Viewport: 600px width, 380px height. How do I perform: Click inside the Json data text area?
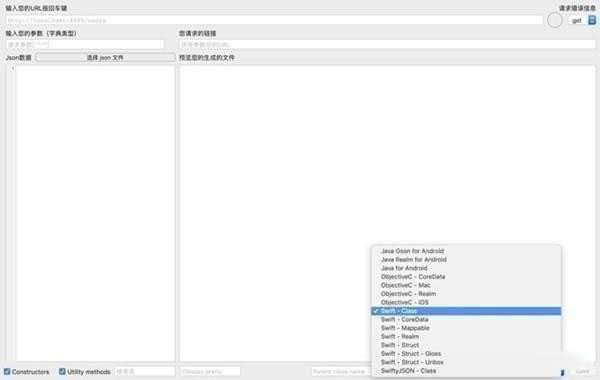coord(95,213)
